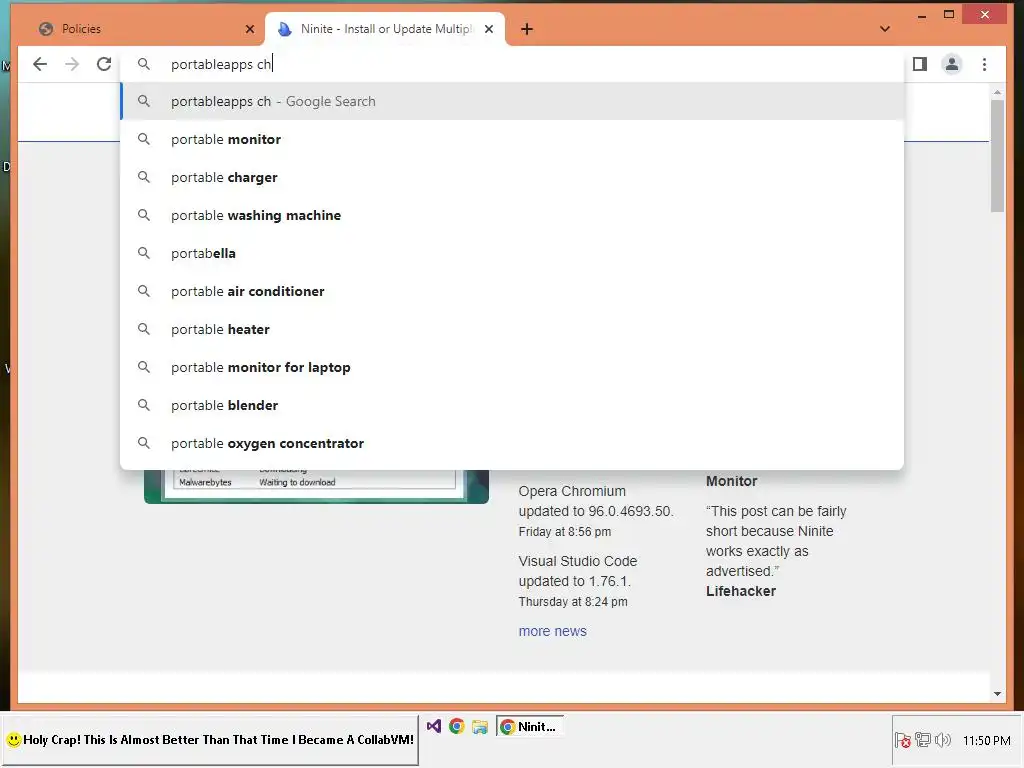Open the Chrome profile menu
1024x768 pixels.
click(x=952, y=64)
